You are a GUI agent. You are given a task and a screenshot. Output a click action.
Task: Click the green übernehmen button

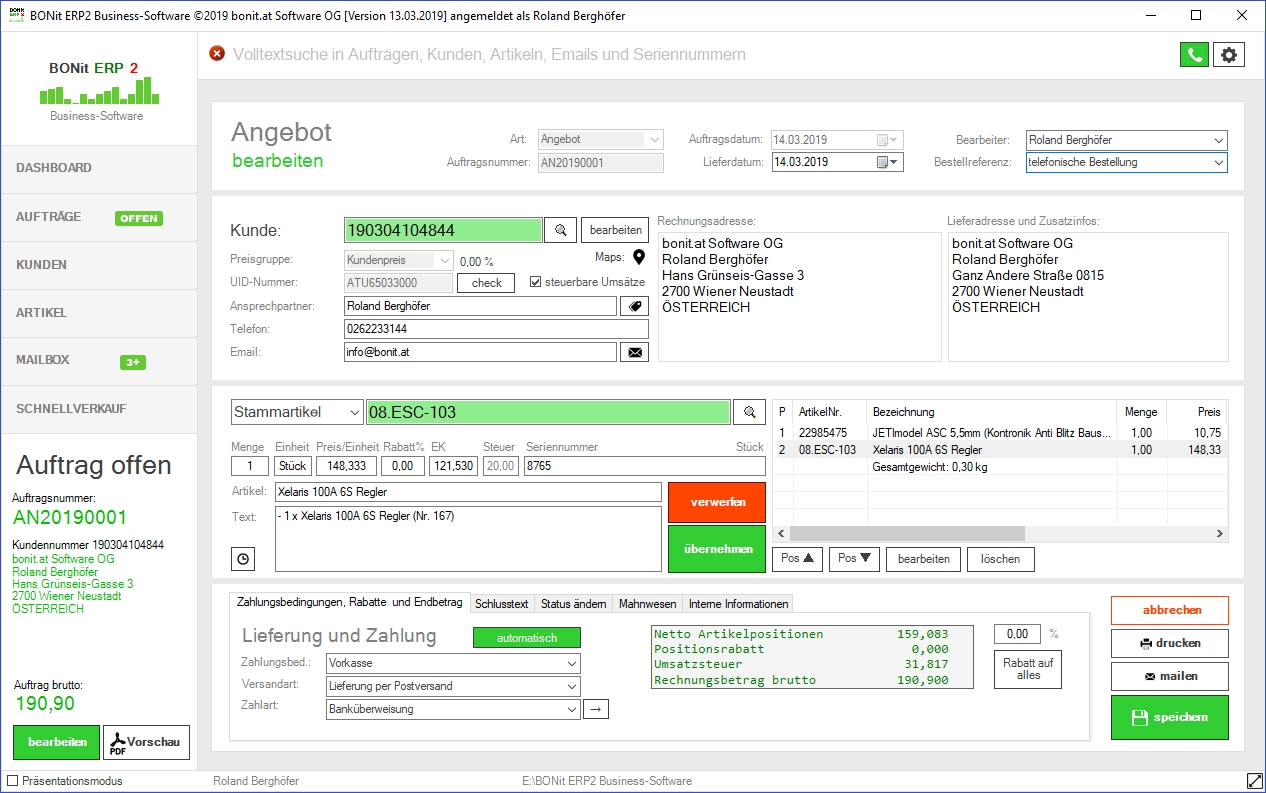[717, 549]
